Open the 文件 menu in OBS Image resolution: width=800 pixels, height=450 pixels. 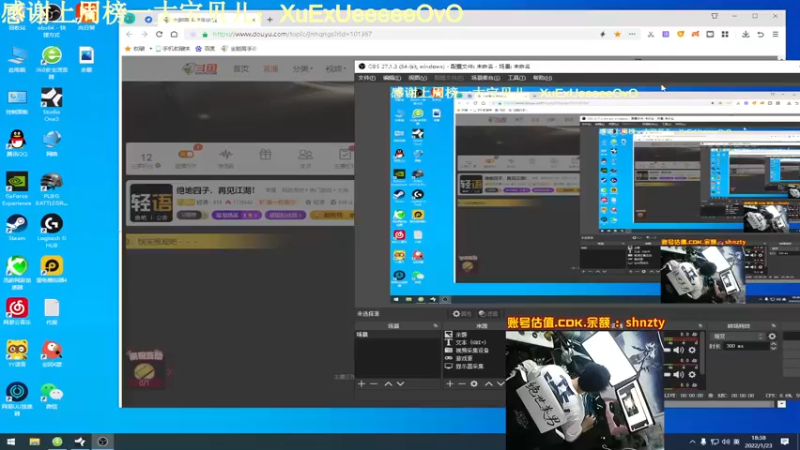coord(366,78)
